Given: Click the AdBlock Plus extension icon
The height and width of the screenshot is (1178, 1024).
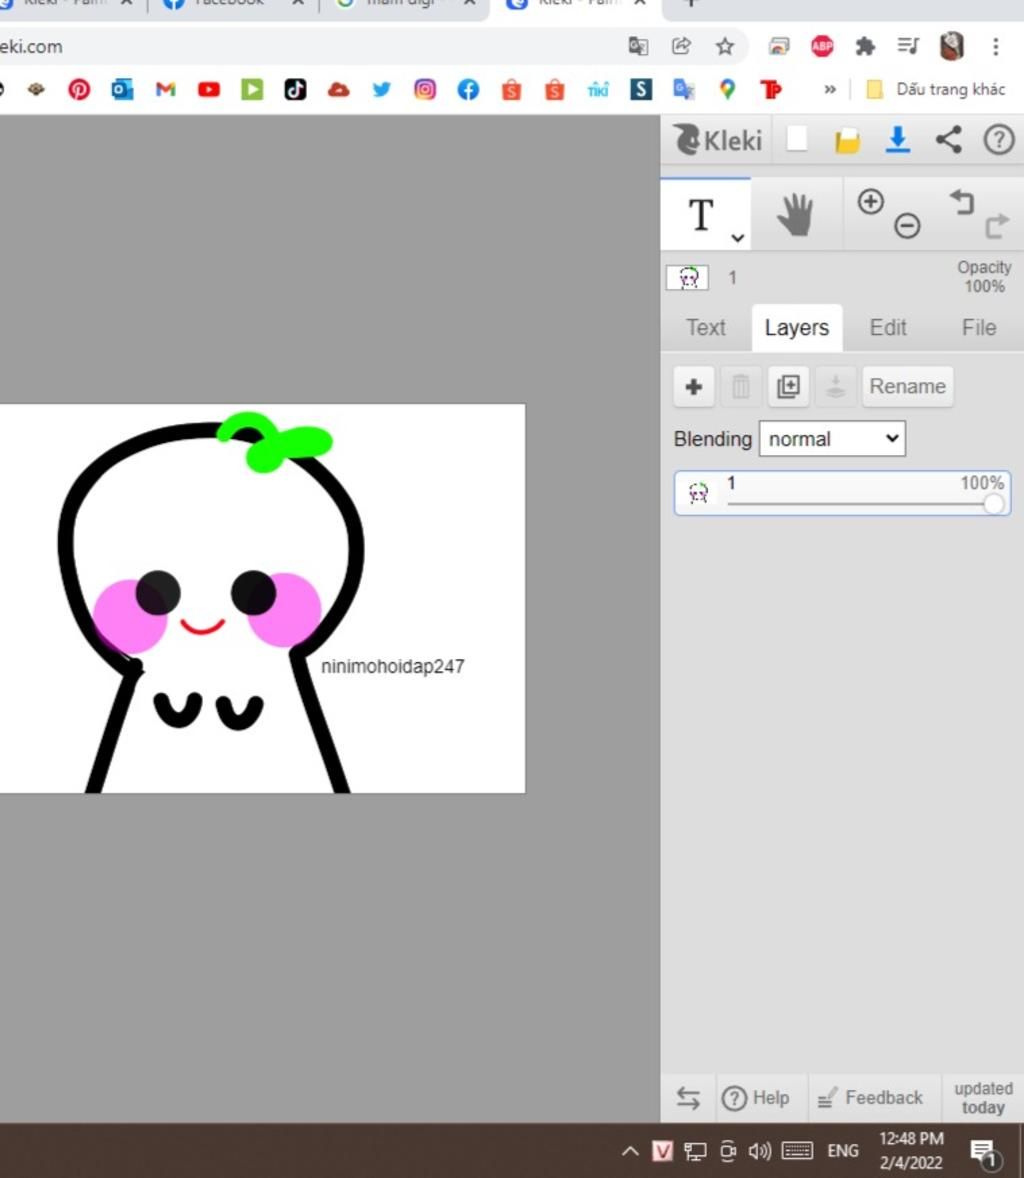Looking at the screenshot, I should click(822, 47).
